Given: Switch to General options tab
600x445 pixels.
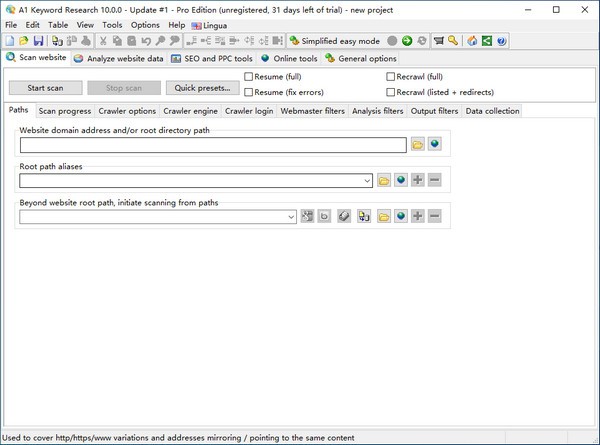Looking at the screenshot, I should 360,59.
